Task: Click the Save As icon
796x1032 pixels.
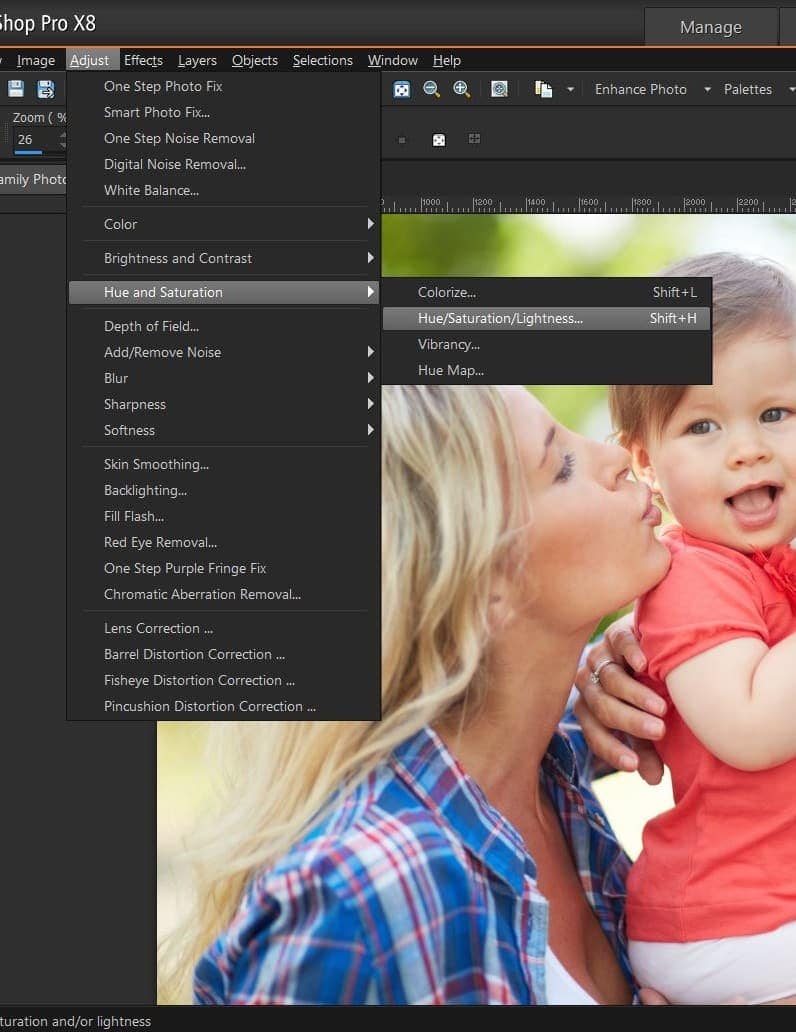Action: tap(45, 89)
